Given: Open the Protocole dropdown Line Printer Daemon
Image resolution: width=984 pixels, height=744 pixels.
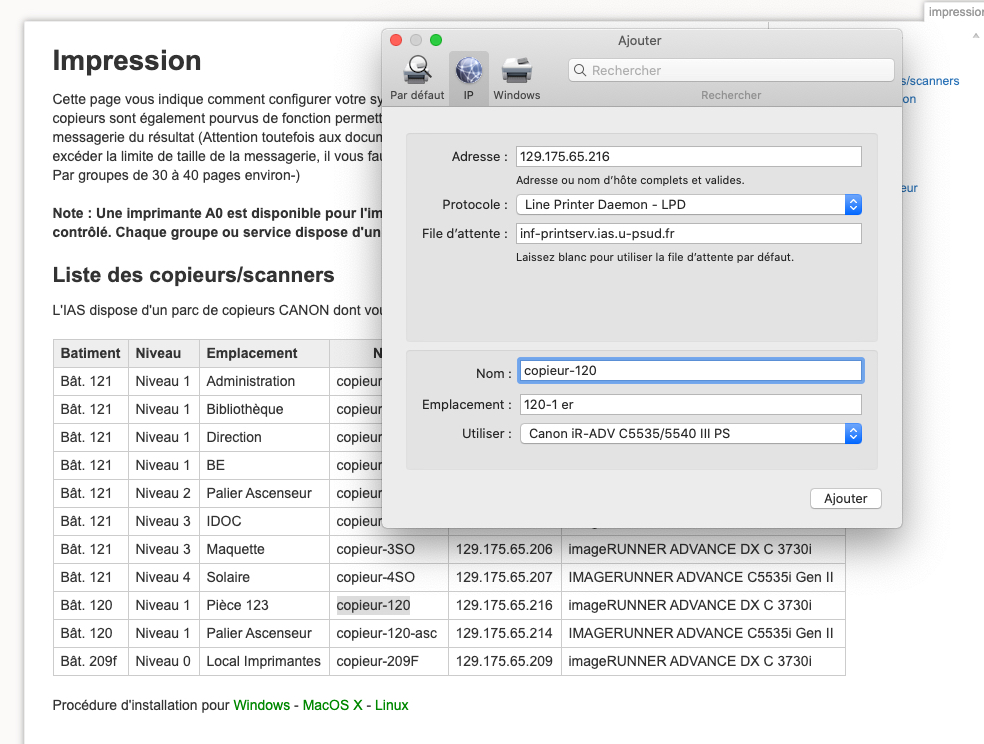Looking at the screenshot, I should pyautogui.click(x=688, y=205).
